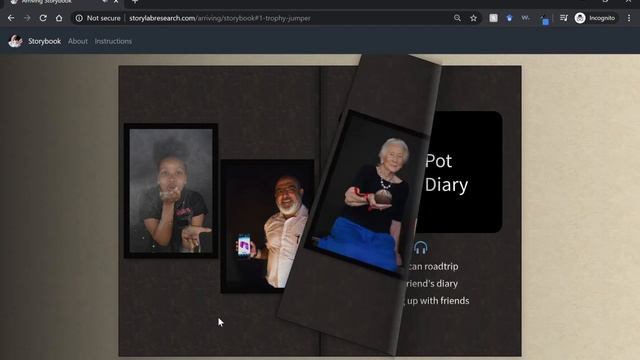Bookmark this page with the star icon
This screenshot has height=360, width=640.
[473, 18]
